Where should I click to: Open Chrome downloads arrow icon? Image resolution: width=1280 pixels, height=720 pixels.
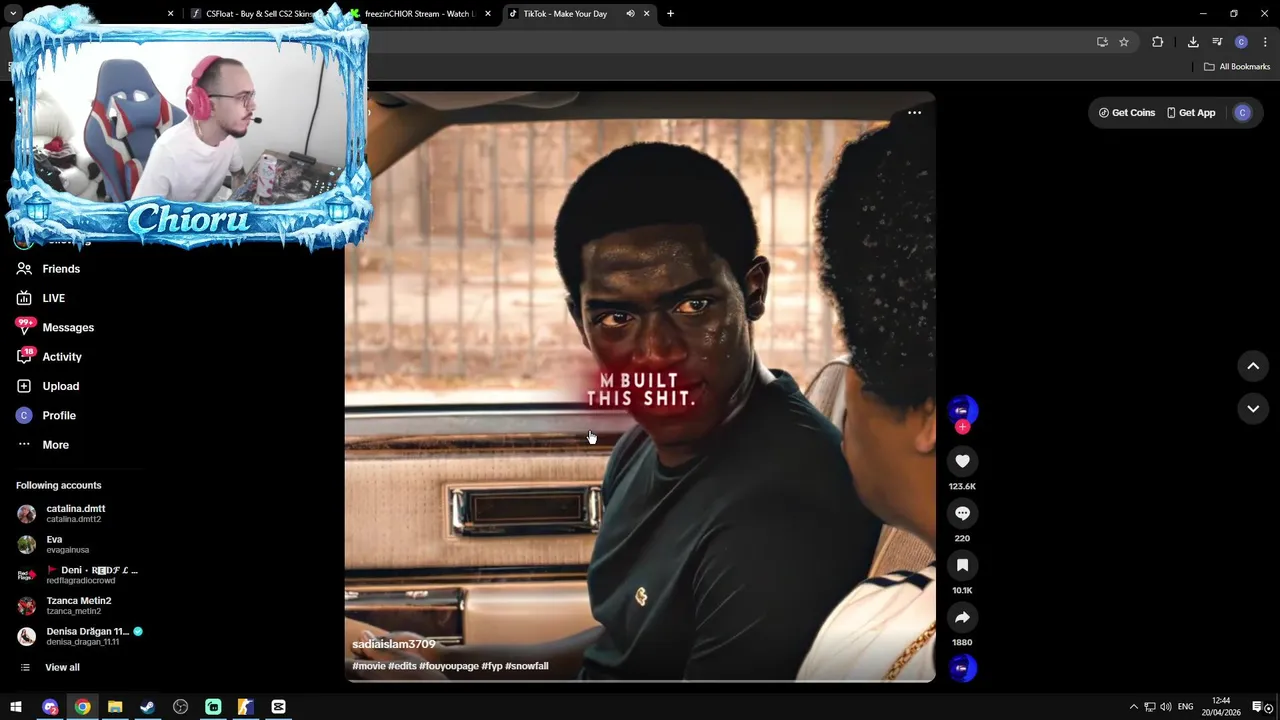click(1193, 42)
